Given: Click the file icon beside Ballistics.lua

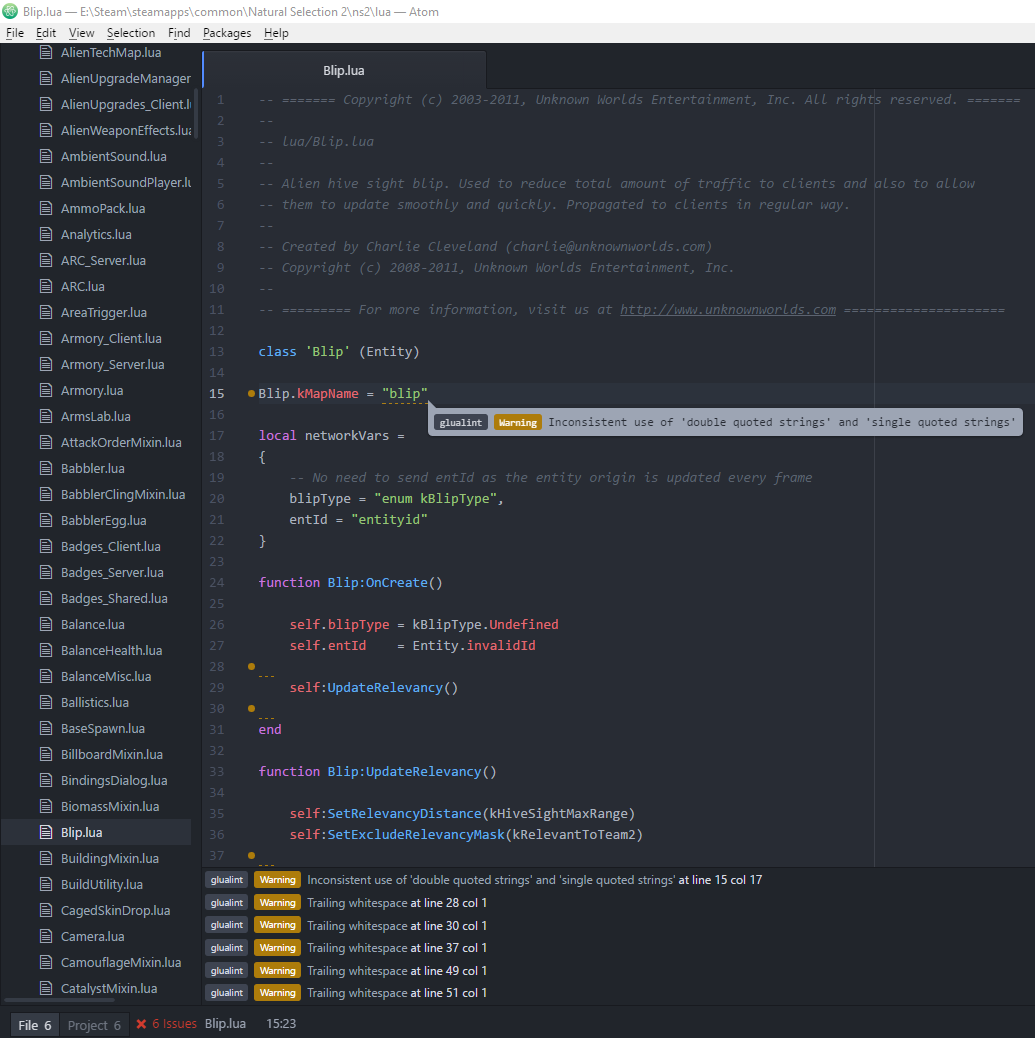Looking at the screenshot, I should 46,702.
